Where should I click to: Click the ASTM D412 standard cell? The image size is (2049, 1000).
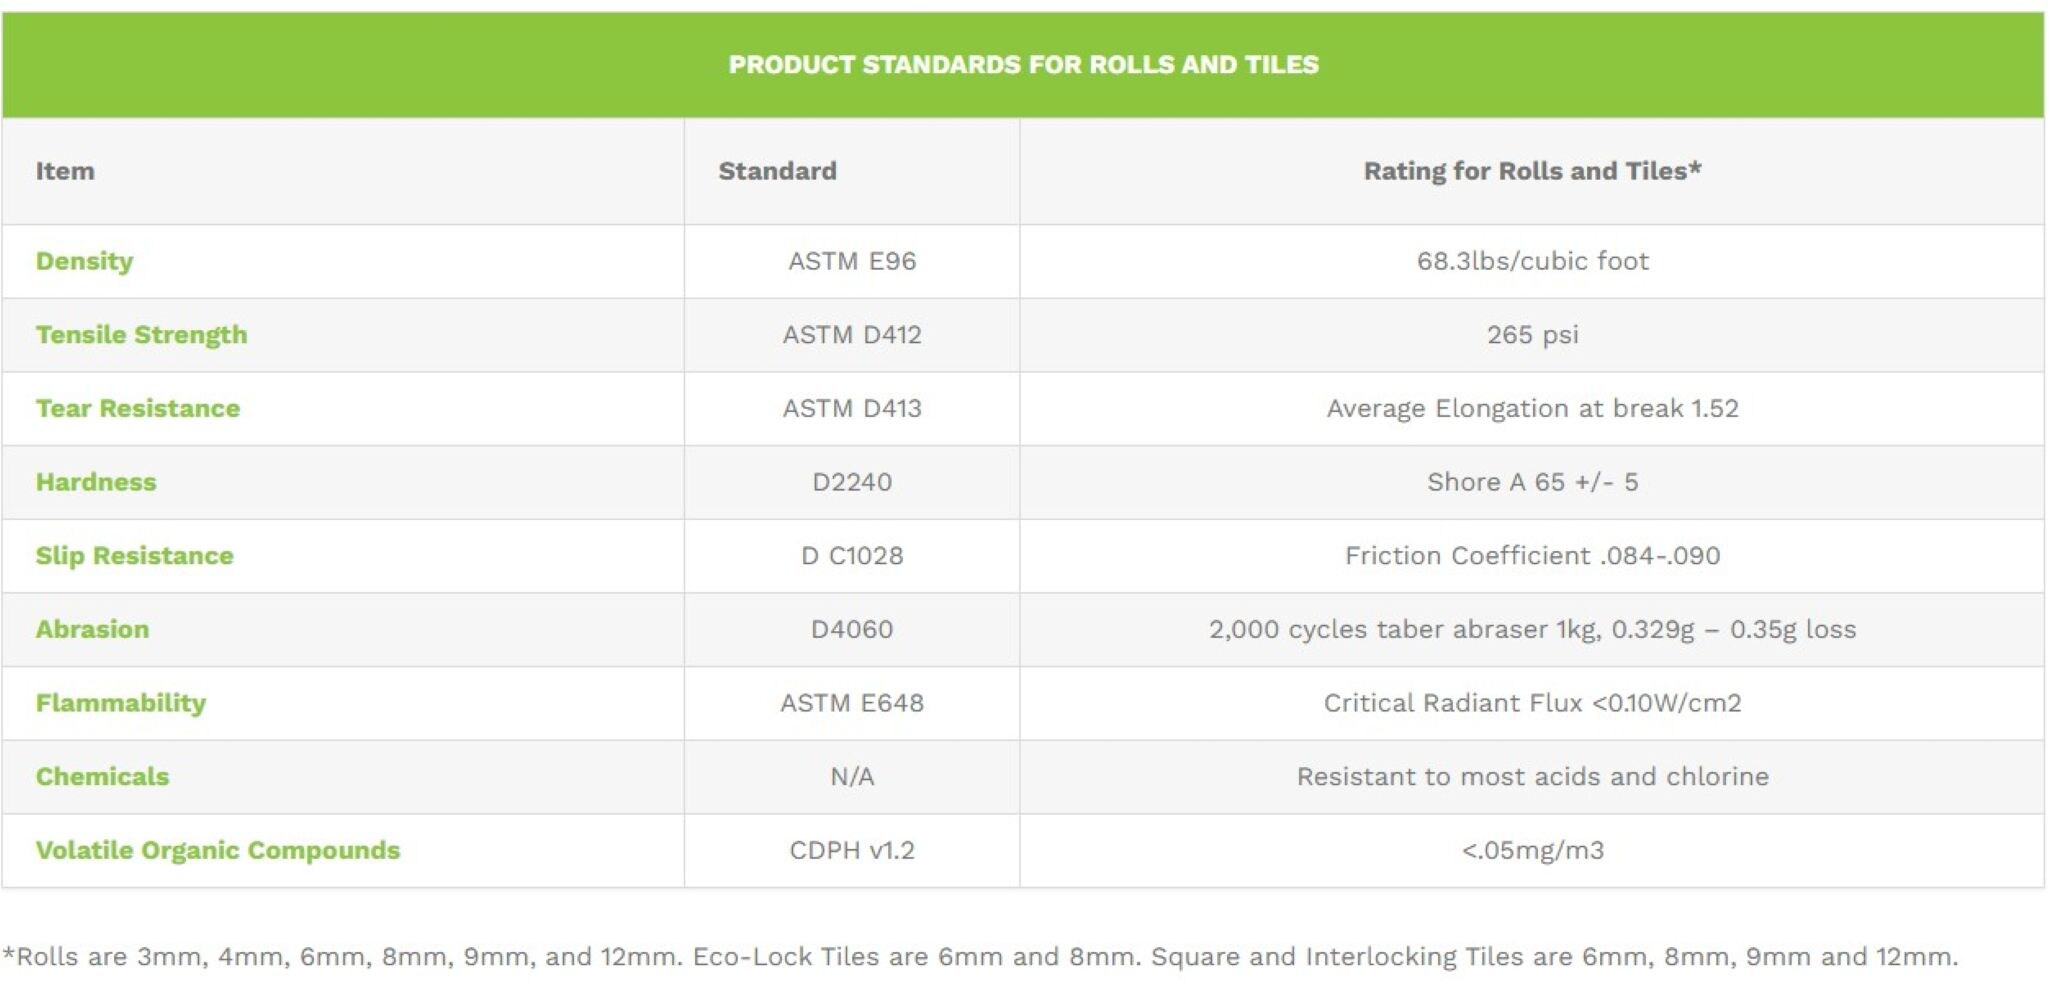[852, 335]
